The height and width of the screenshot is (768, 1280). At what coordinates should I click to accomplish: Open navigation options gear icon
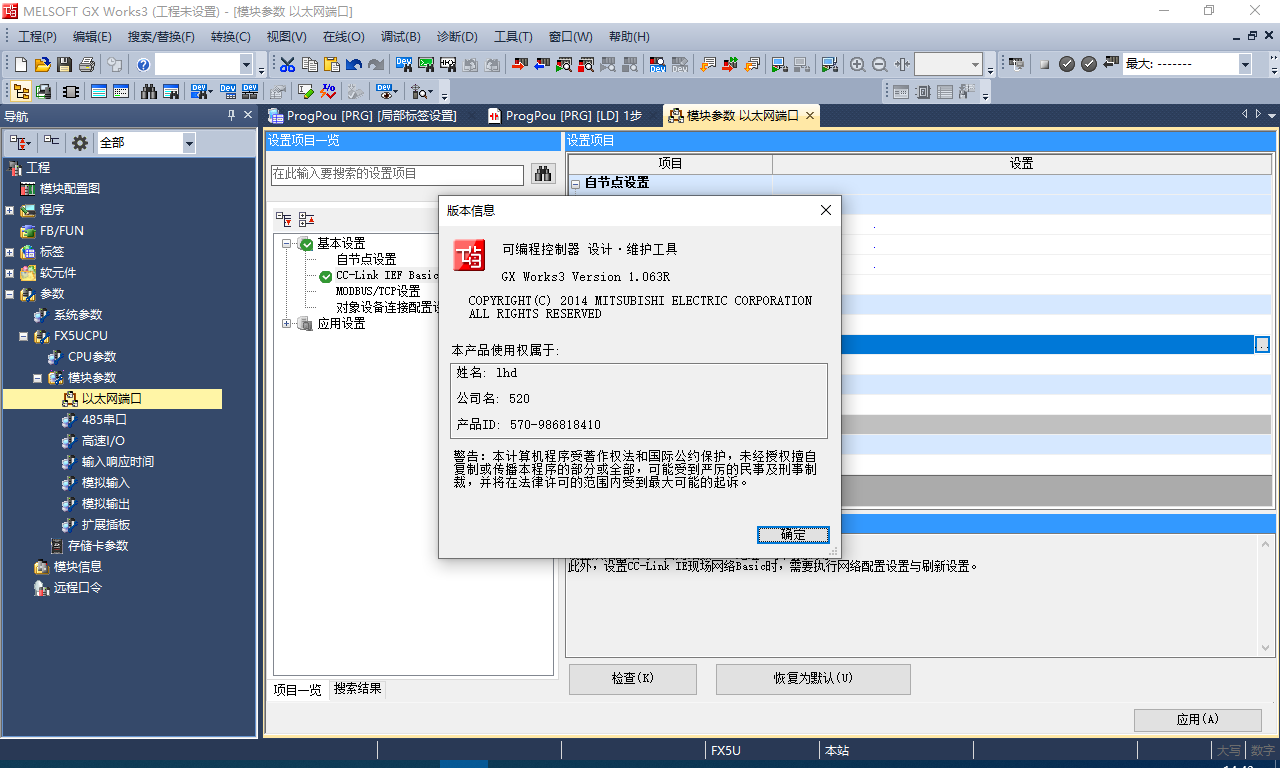[x=79, y=143]
